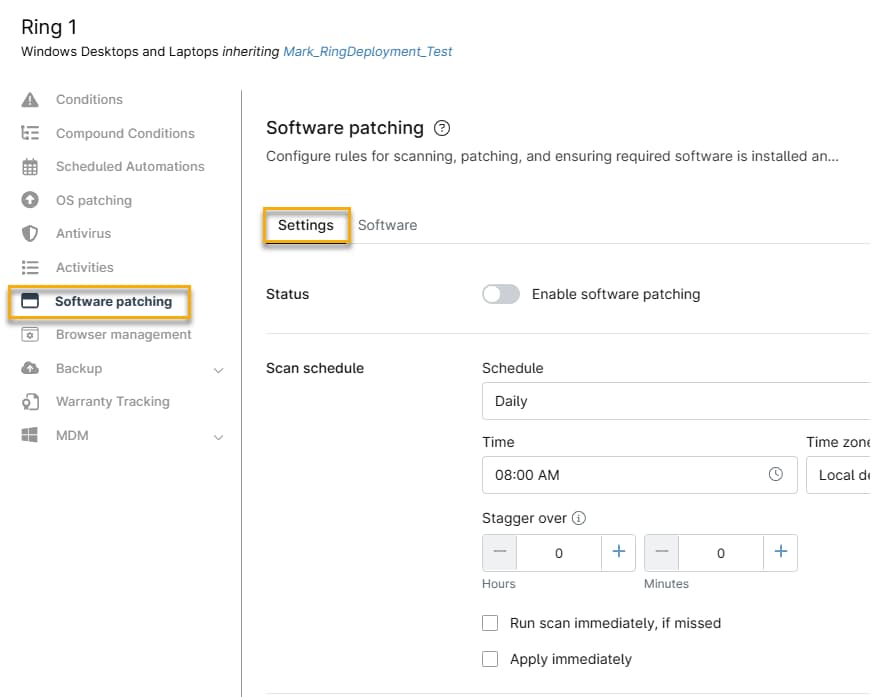Switch to the Software tab
872x697 pixels.
387,225
